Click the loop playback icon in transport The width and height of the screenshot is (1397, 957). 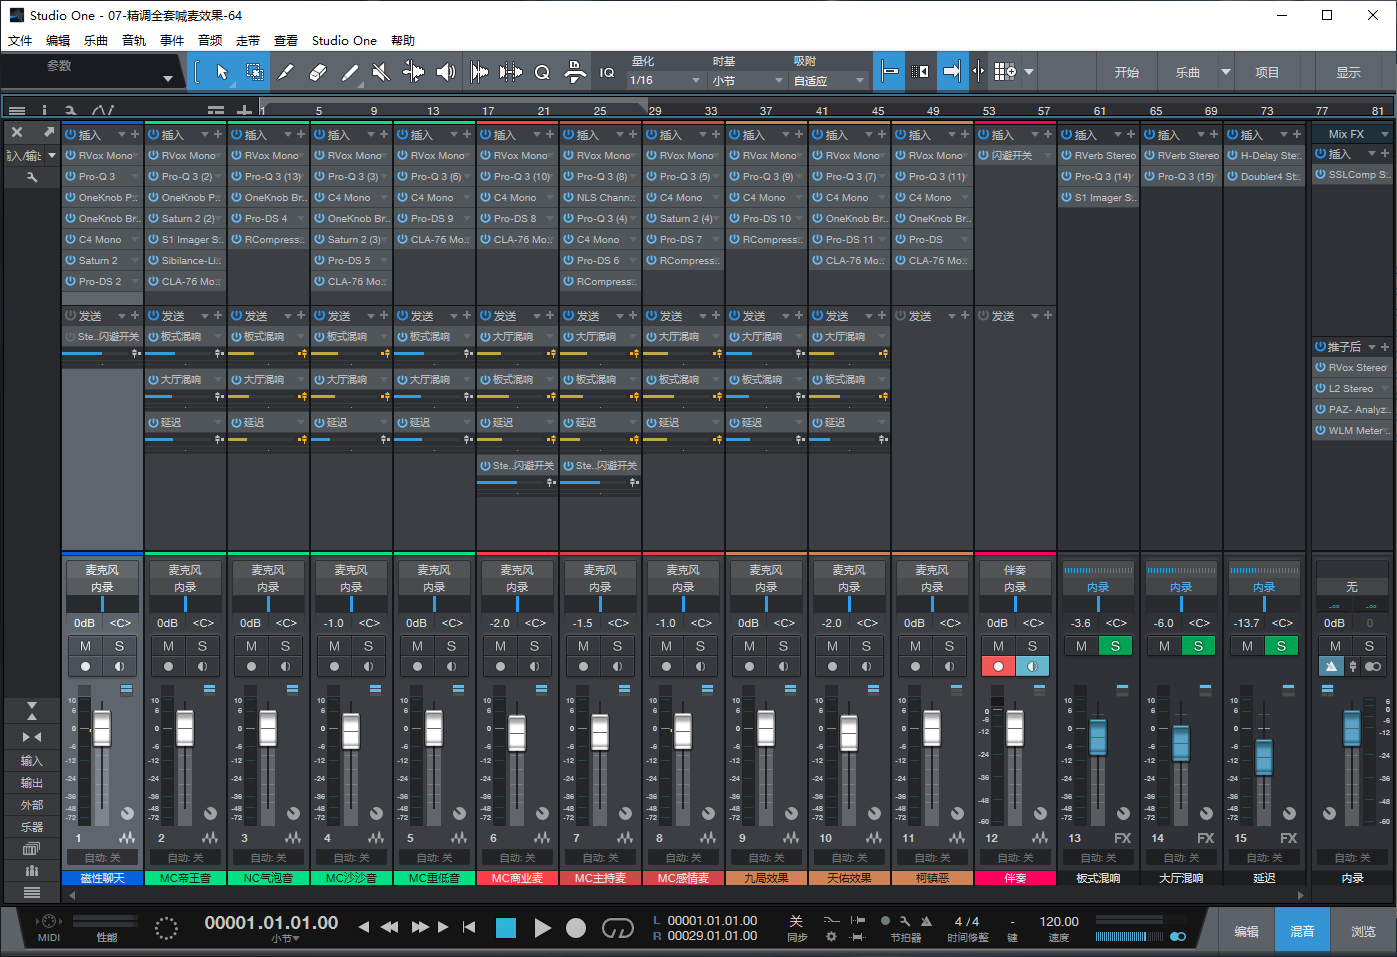click(619, 928)
